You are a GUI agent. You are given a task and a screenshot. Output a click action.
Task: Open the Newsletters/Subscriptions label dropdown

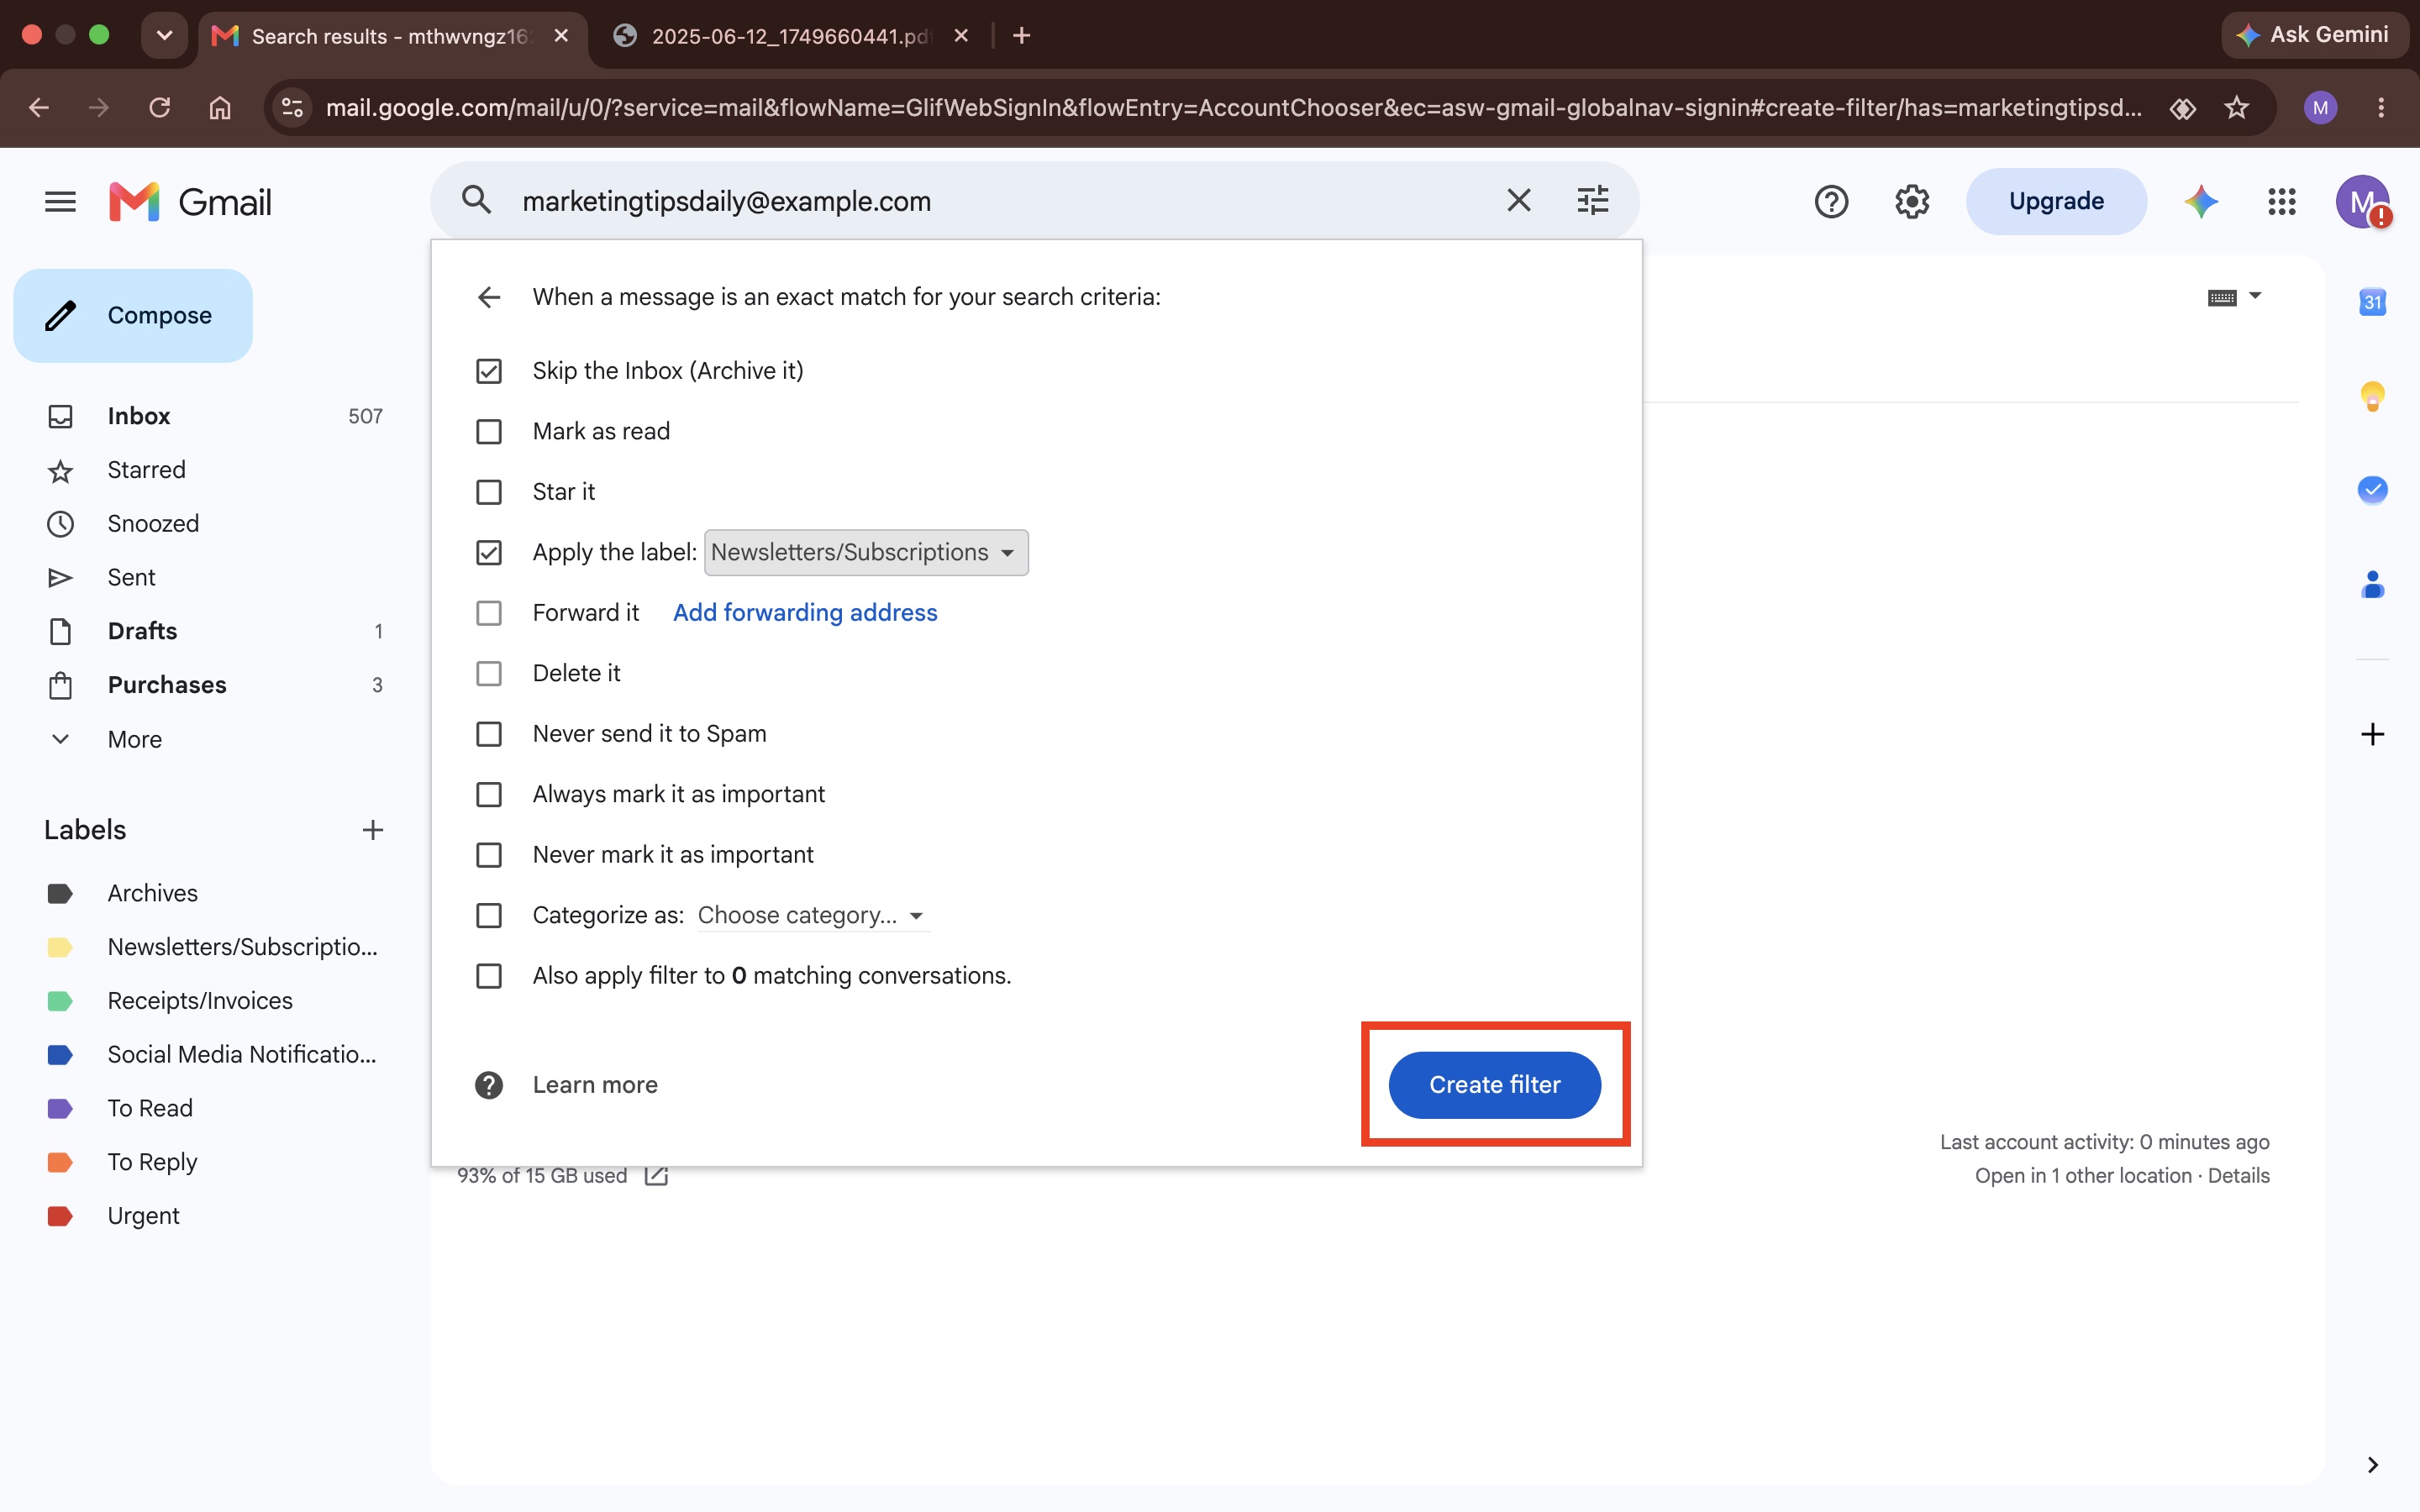[x=866, y=553]
